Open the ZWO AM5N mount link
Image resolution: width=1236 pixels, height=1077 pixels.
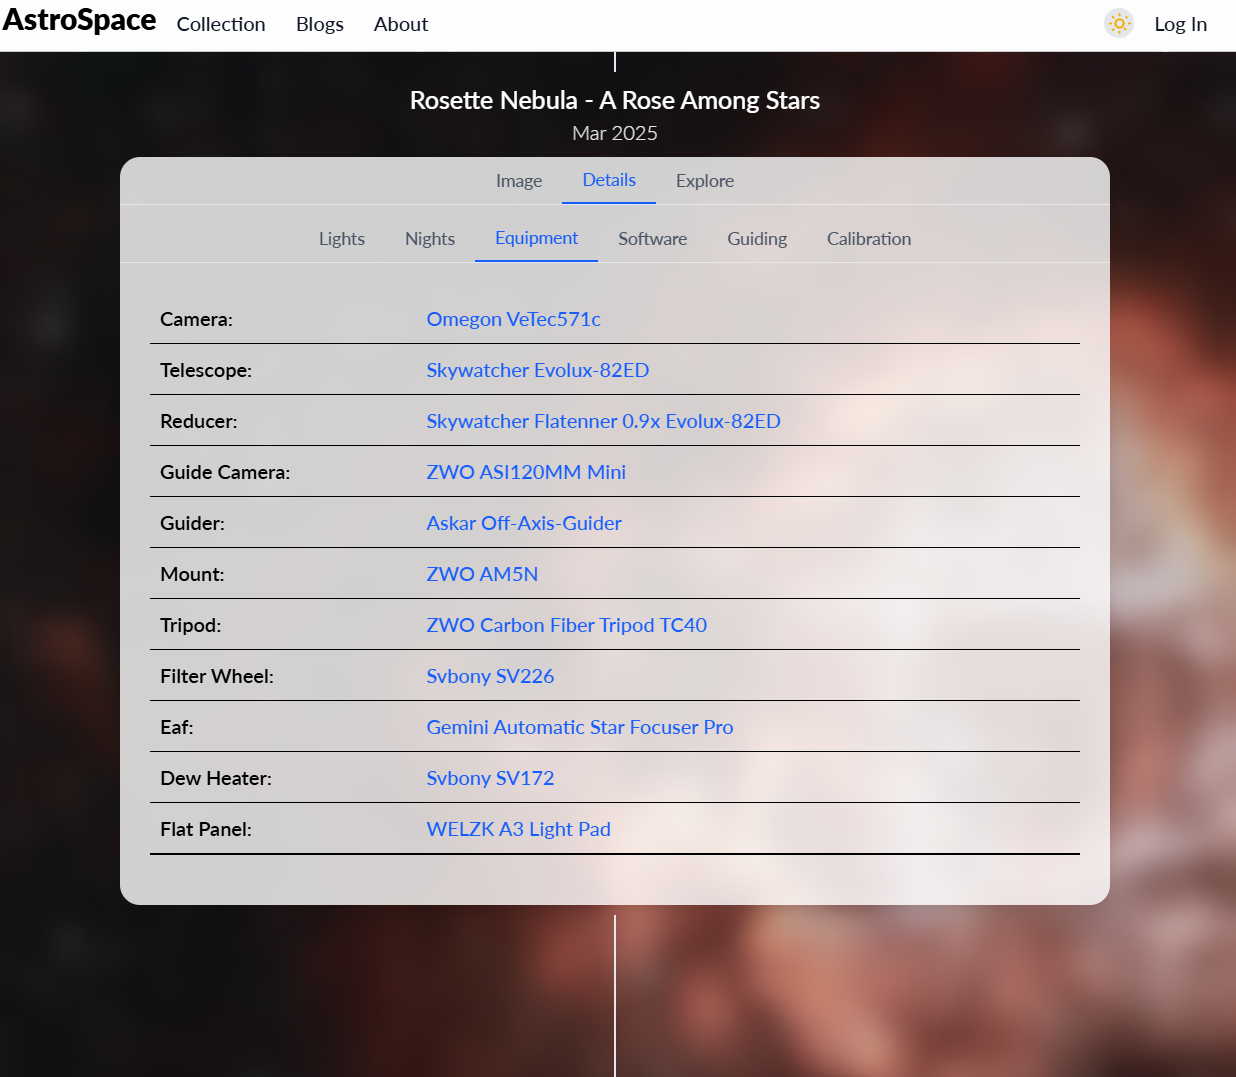click(483, 574)
